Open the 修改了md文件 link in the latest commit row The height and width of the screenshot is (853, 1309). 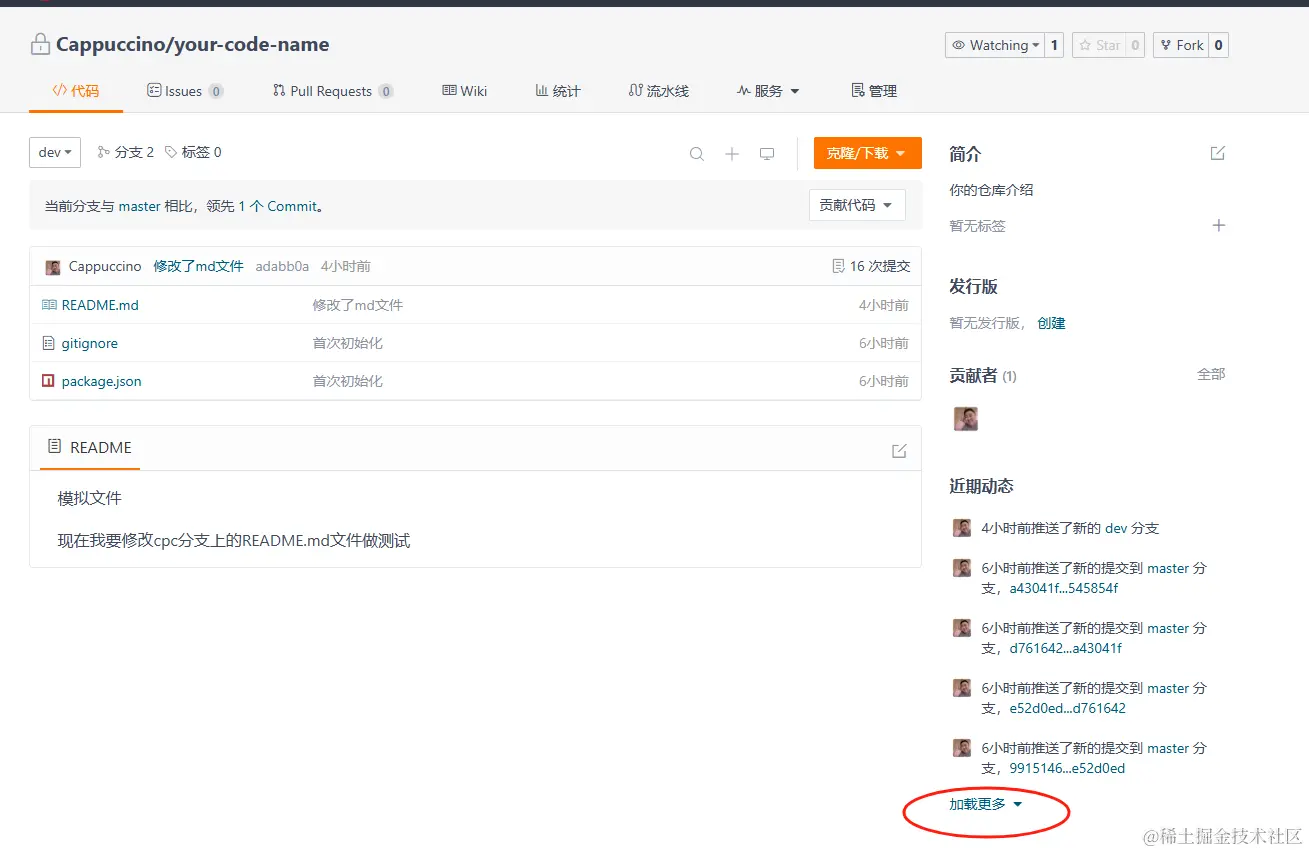[x=198, y=266]
